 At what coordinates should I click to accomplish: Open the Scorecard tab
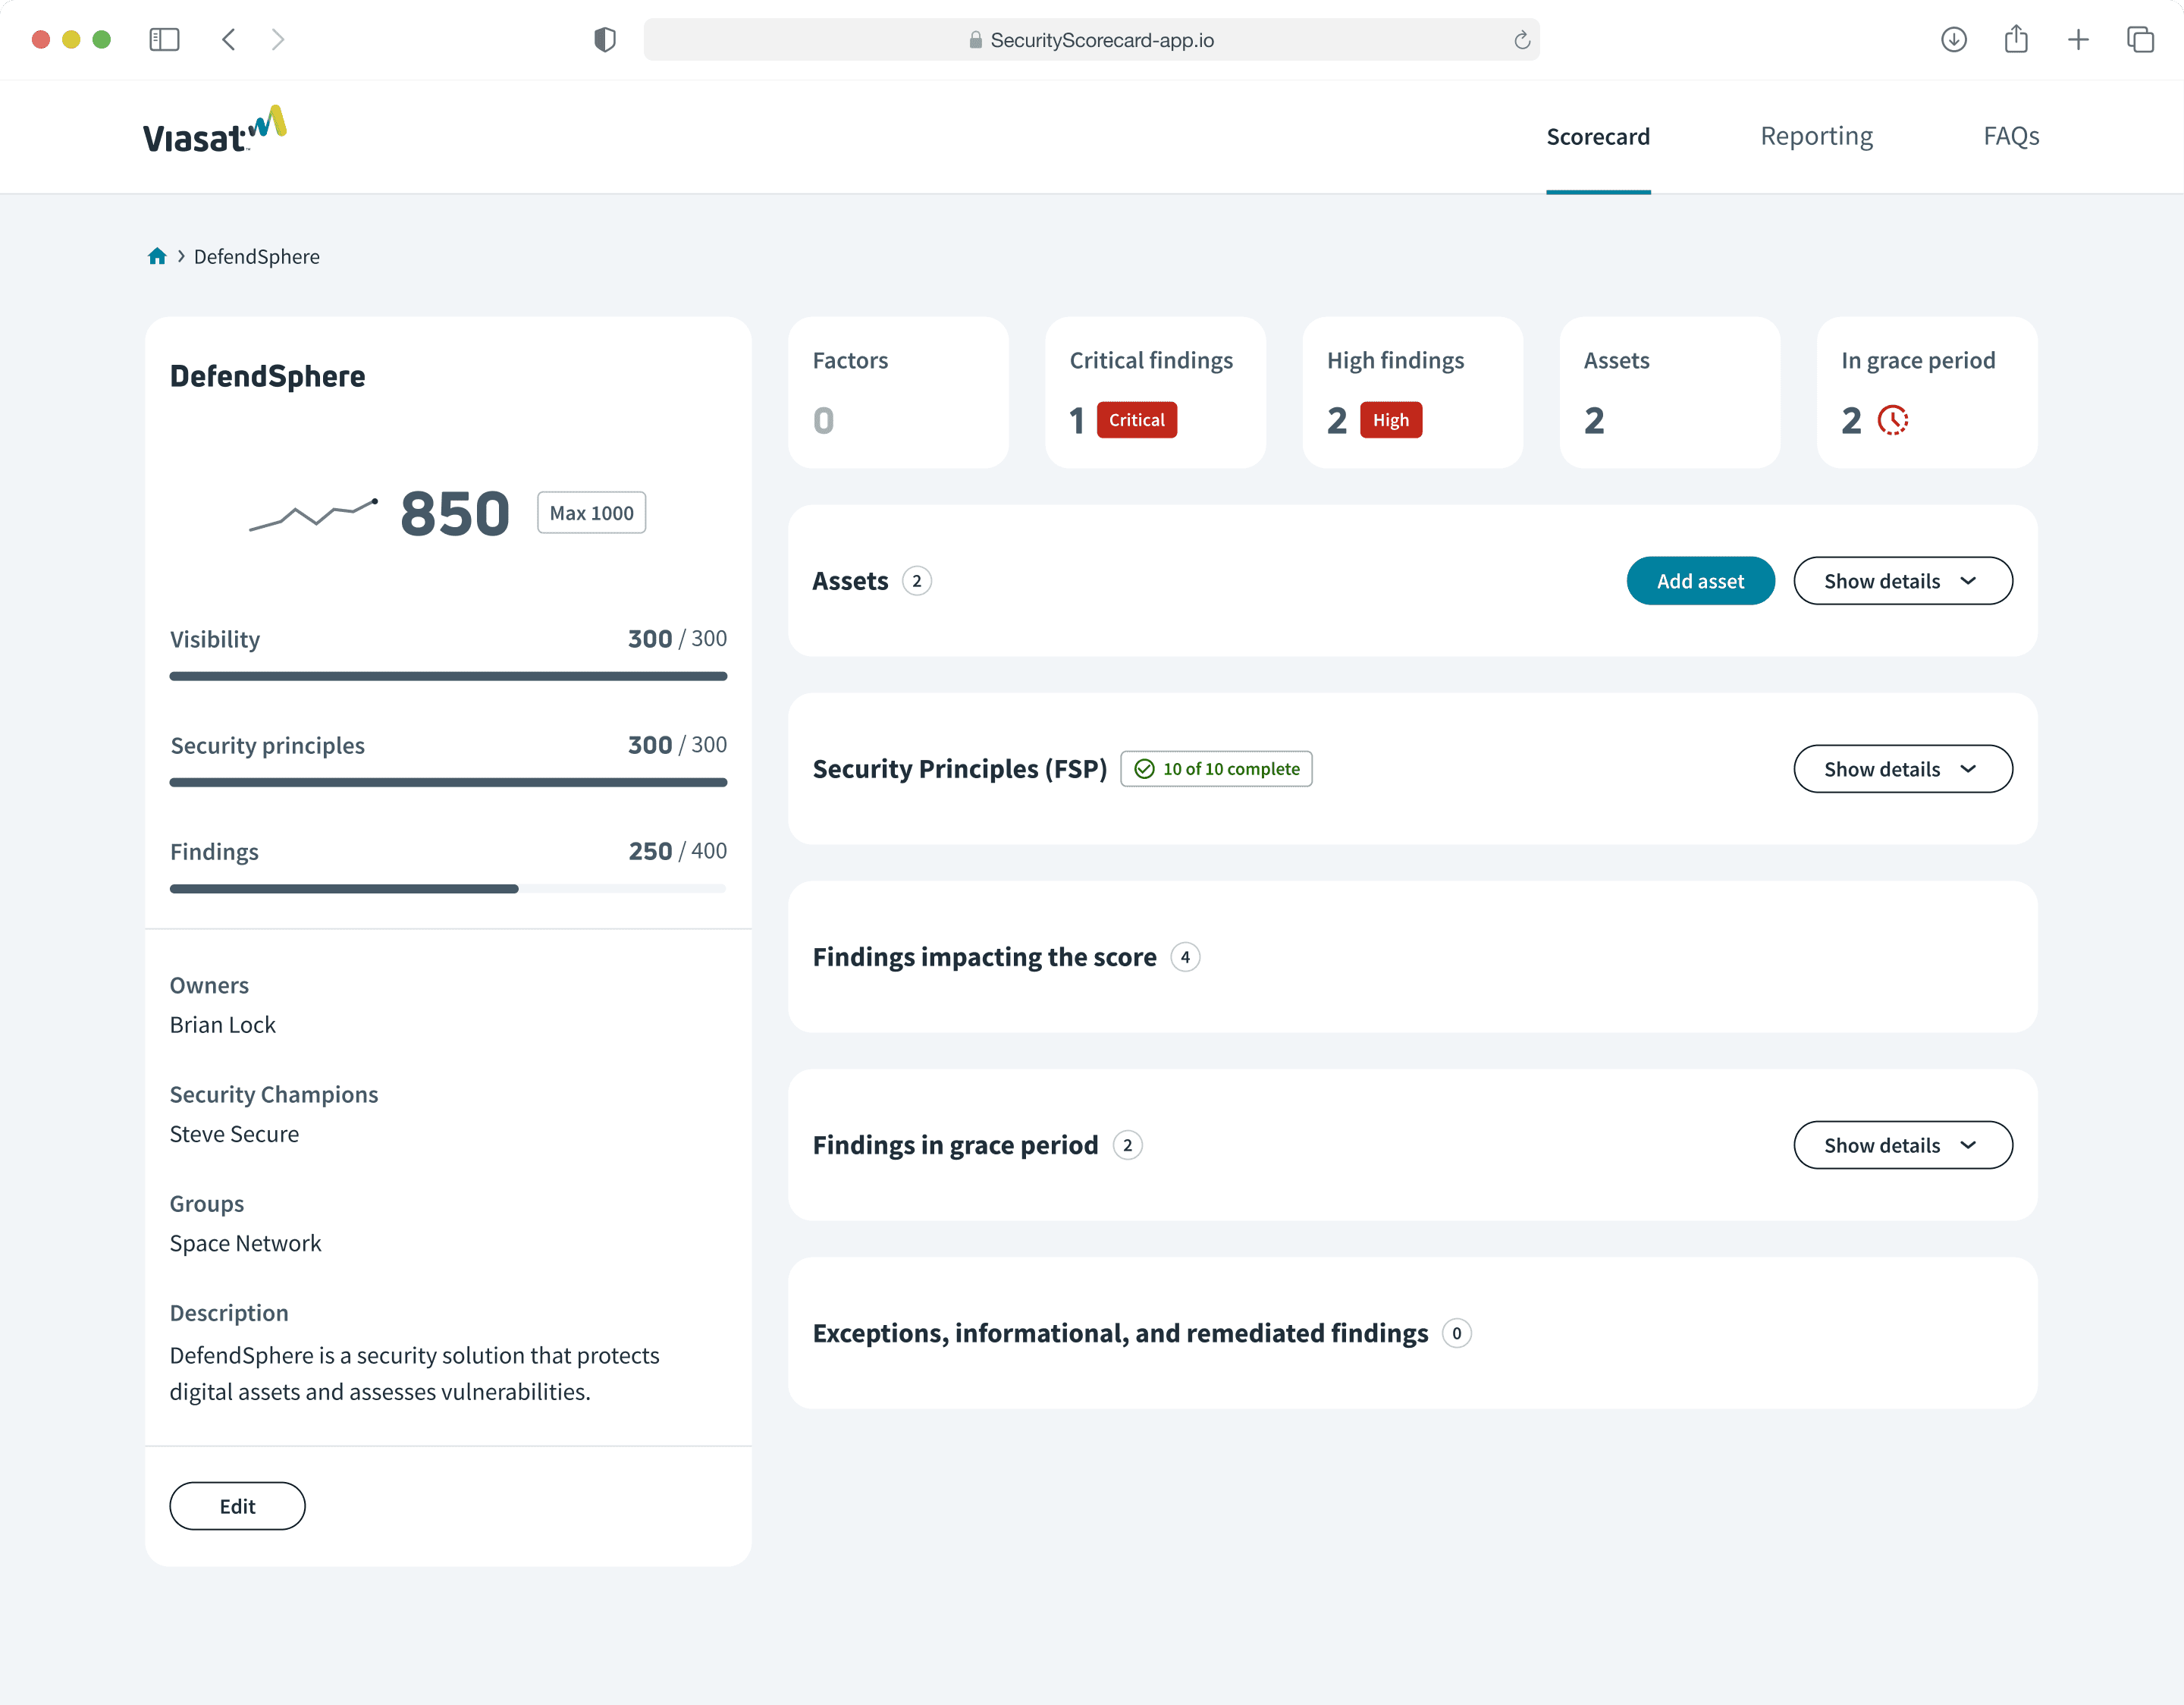pos(1598,136)
